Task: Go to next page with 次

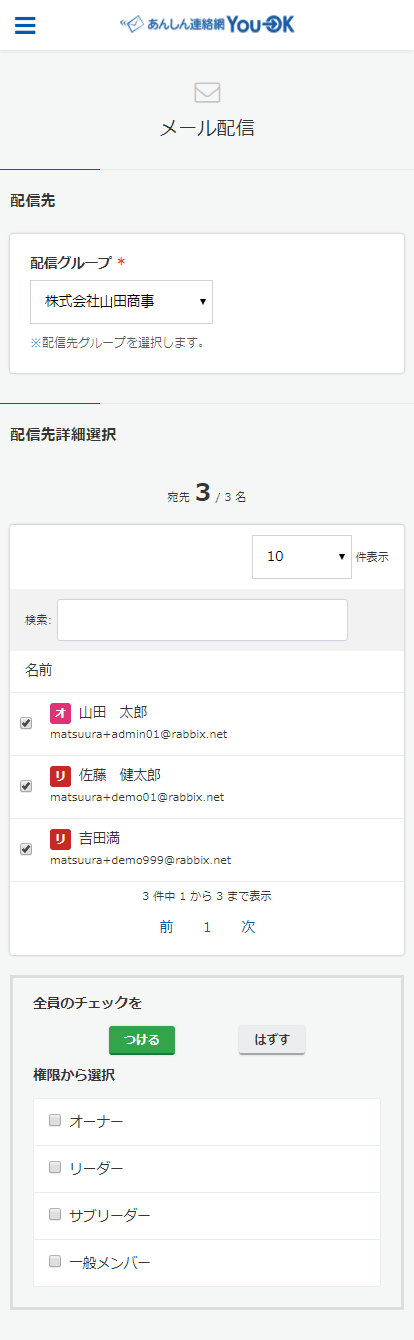Action: (248, 927)
